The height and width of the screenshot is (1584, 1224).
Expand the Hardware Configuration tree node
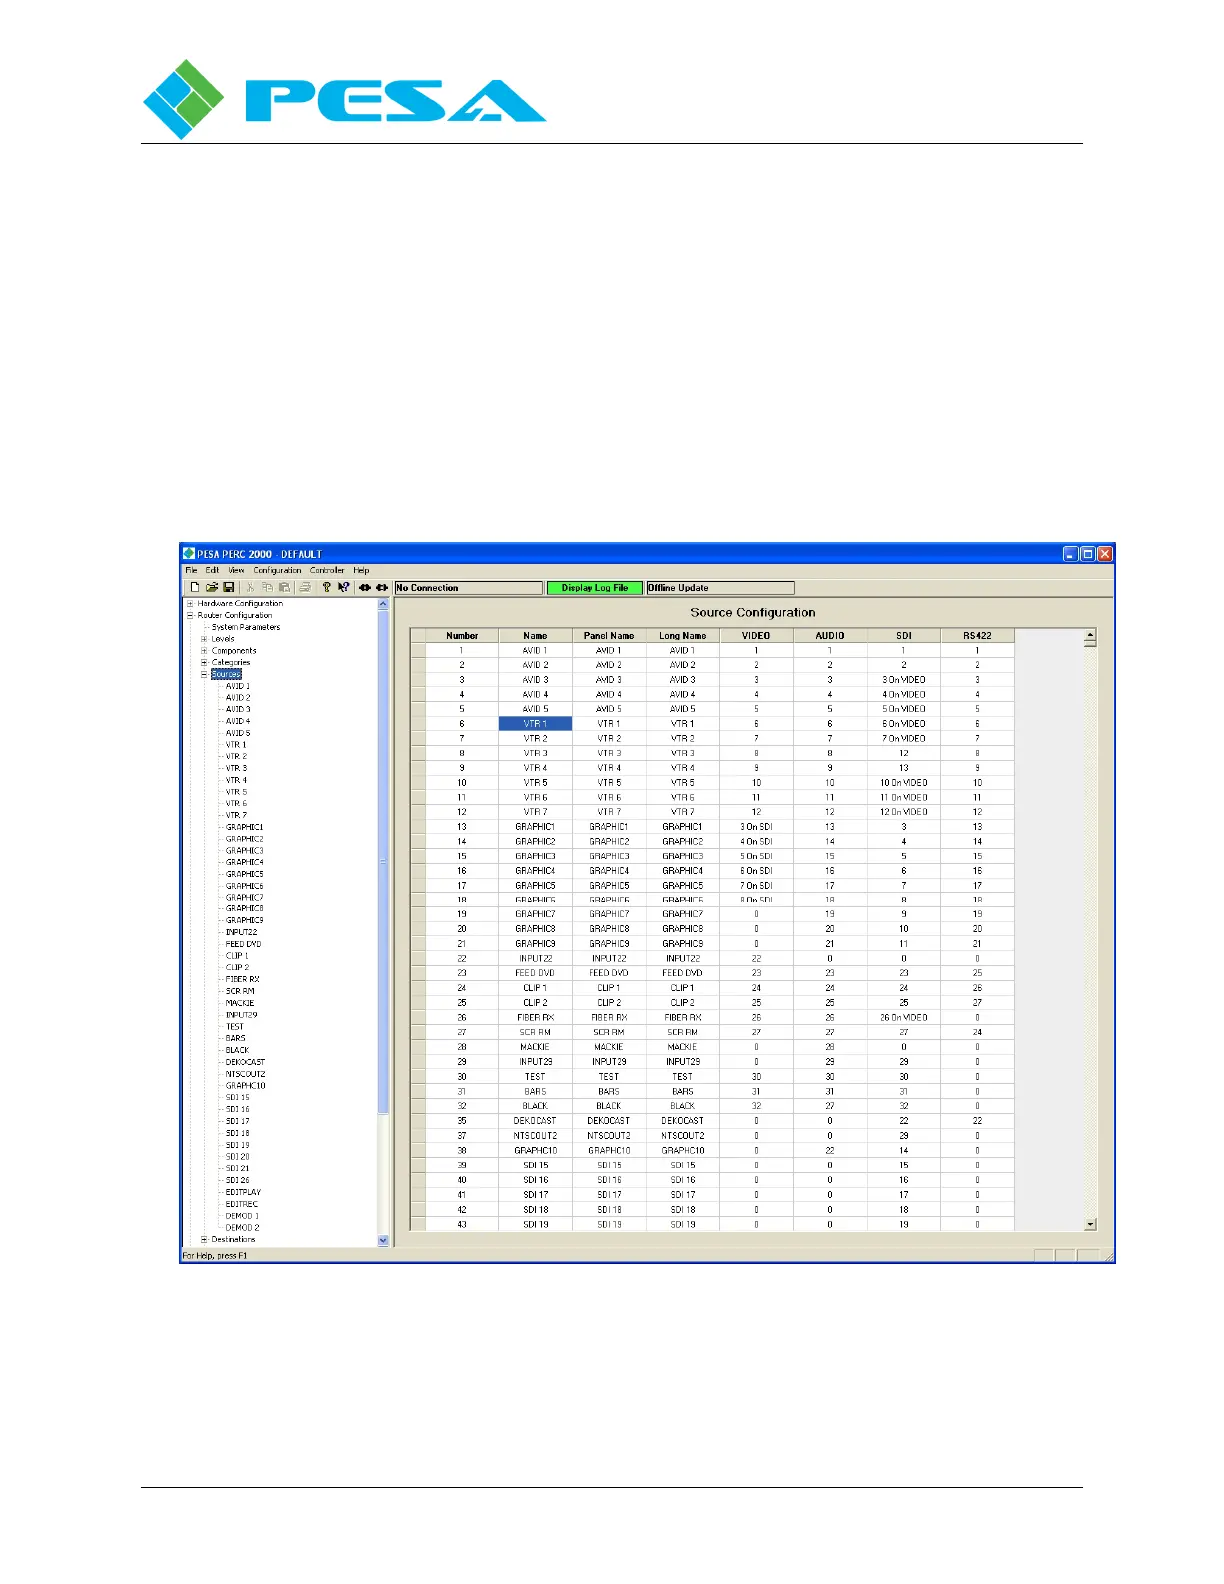tap(190, 604)
